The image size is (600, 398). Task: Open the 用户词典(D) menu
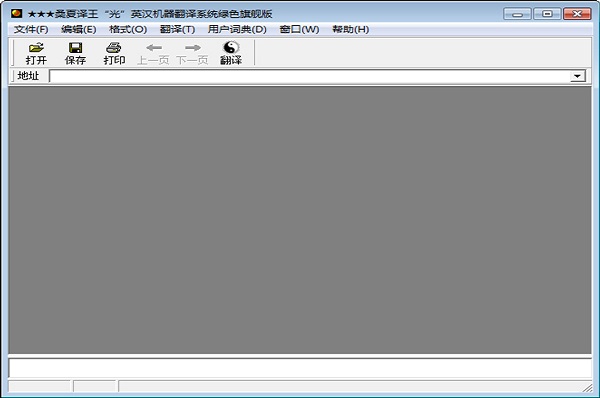237,29
